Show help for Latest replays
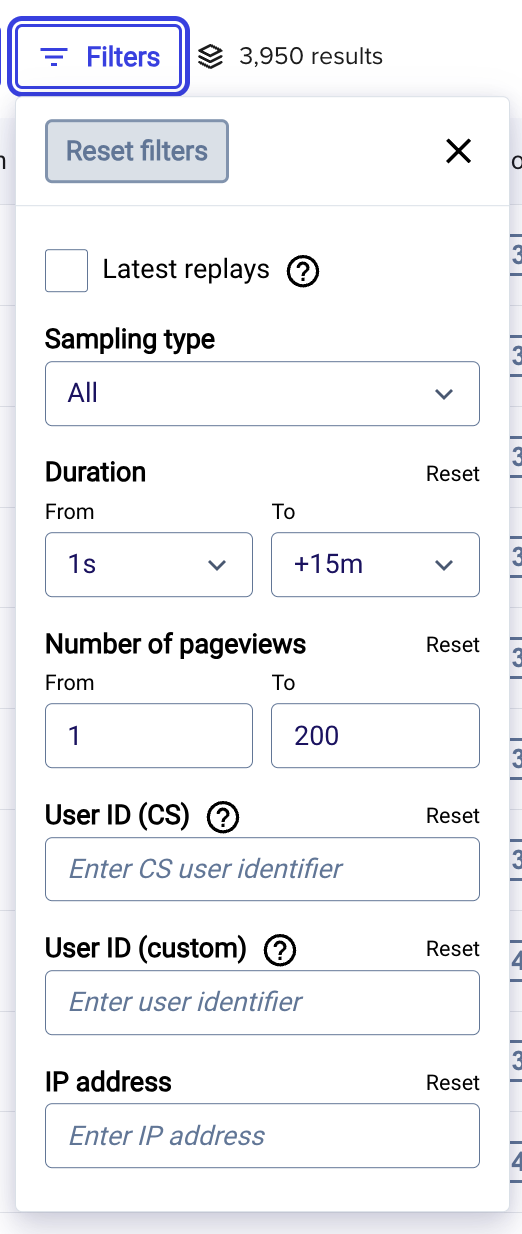Image resolution: width=522 pixels, height=1234 pixels. tap(302, 270)
